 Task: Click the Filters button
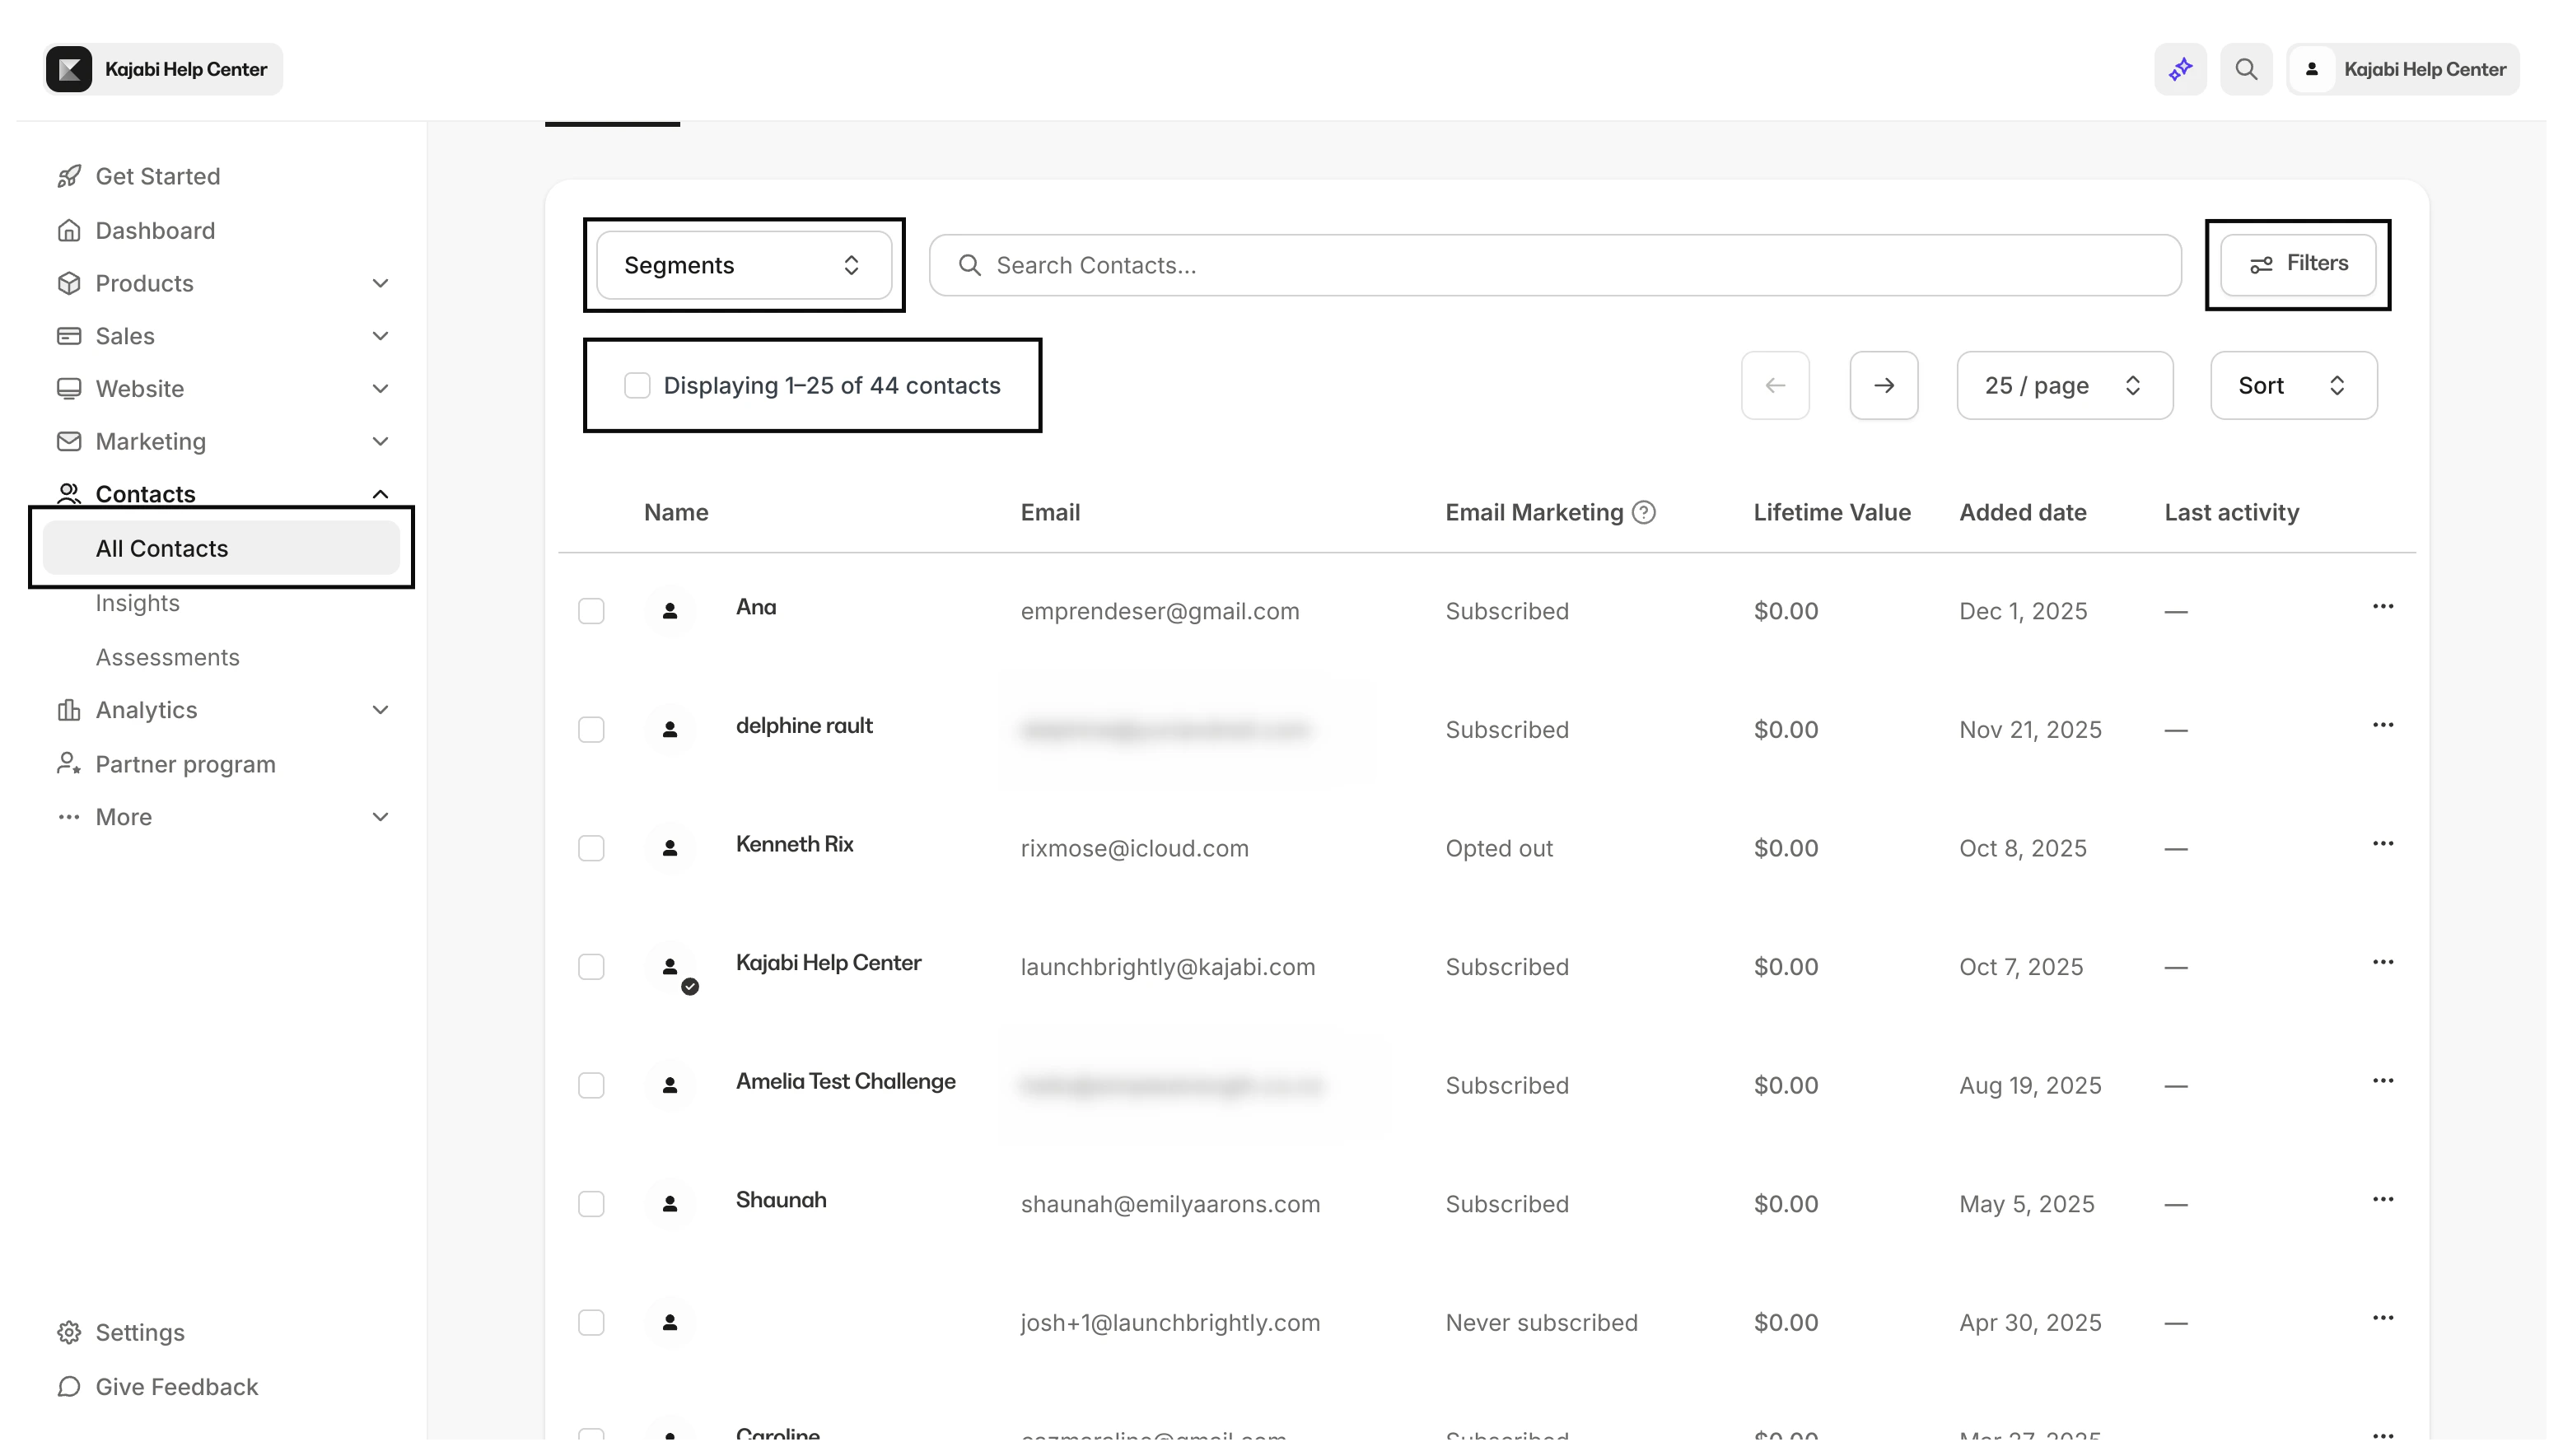click(2297, 263)
